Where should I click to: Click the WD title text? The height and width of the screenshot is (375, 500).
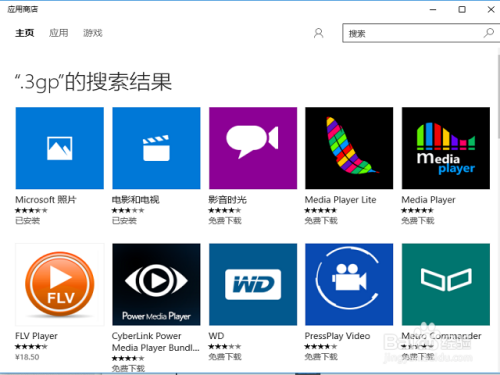coord(216,336)
